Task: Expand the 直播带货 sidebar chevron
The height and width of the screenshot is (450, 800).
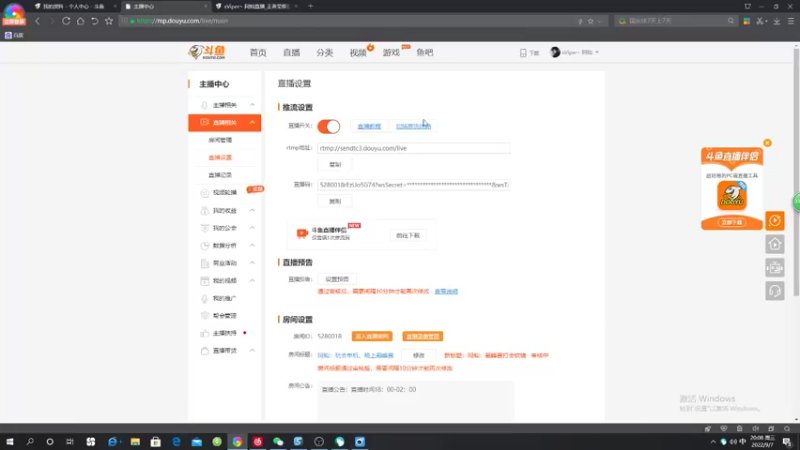Action: (252, 351)
